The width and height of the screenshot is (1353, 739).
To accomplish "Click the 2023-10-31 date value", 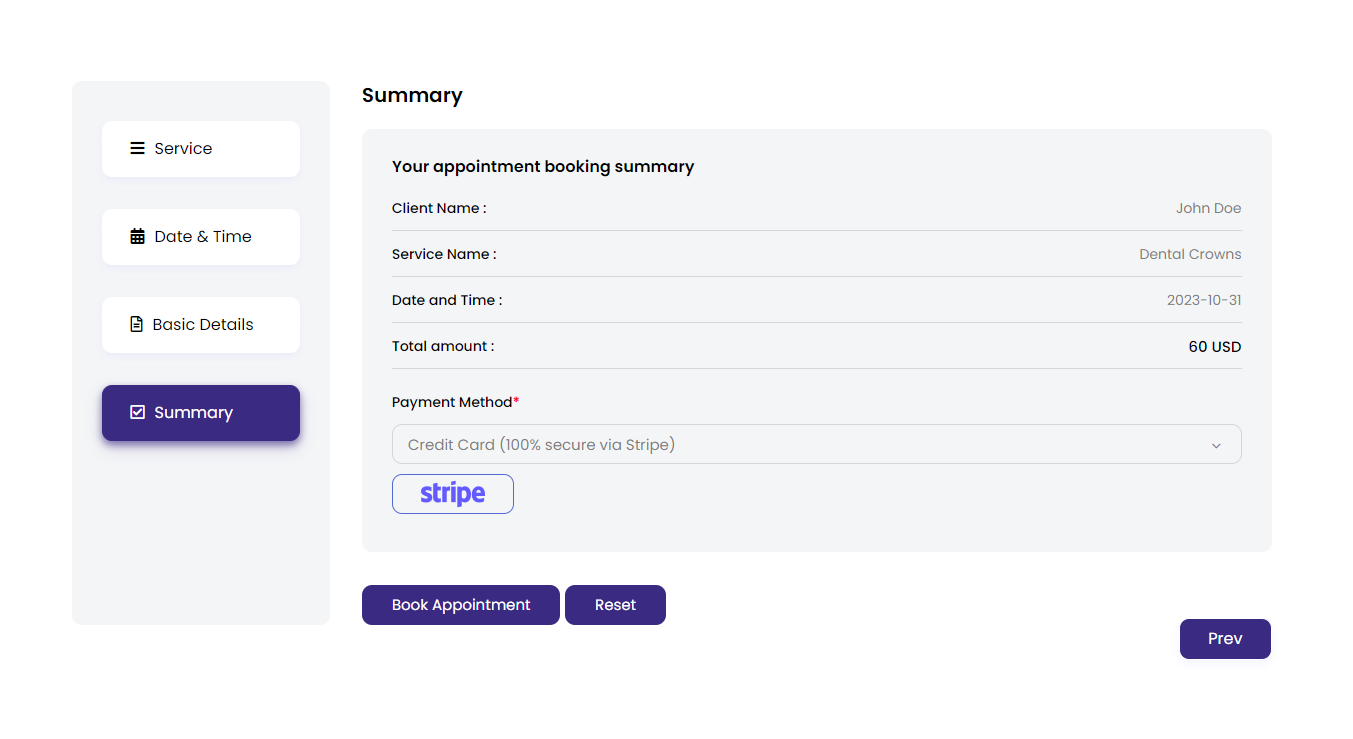I will tap(1204, 301).
